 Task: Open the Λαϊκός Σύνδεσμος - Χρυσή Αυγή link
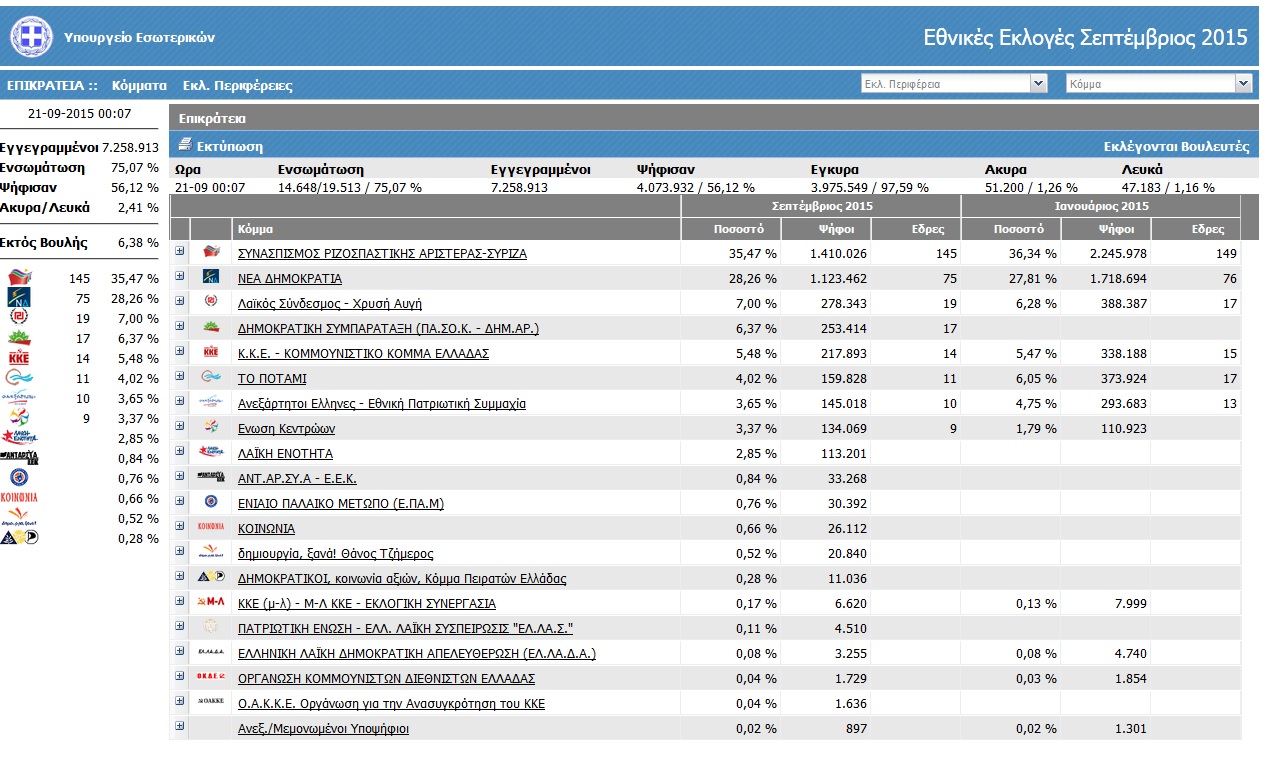click(330, 304)
